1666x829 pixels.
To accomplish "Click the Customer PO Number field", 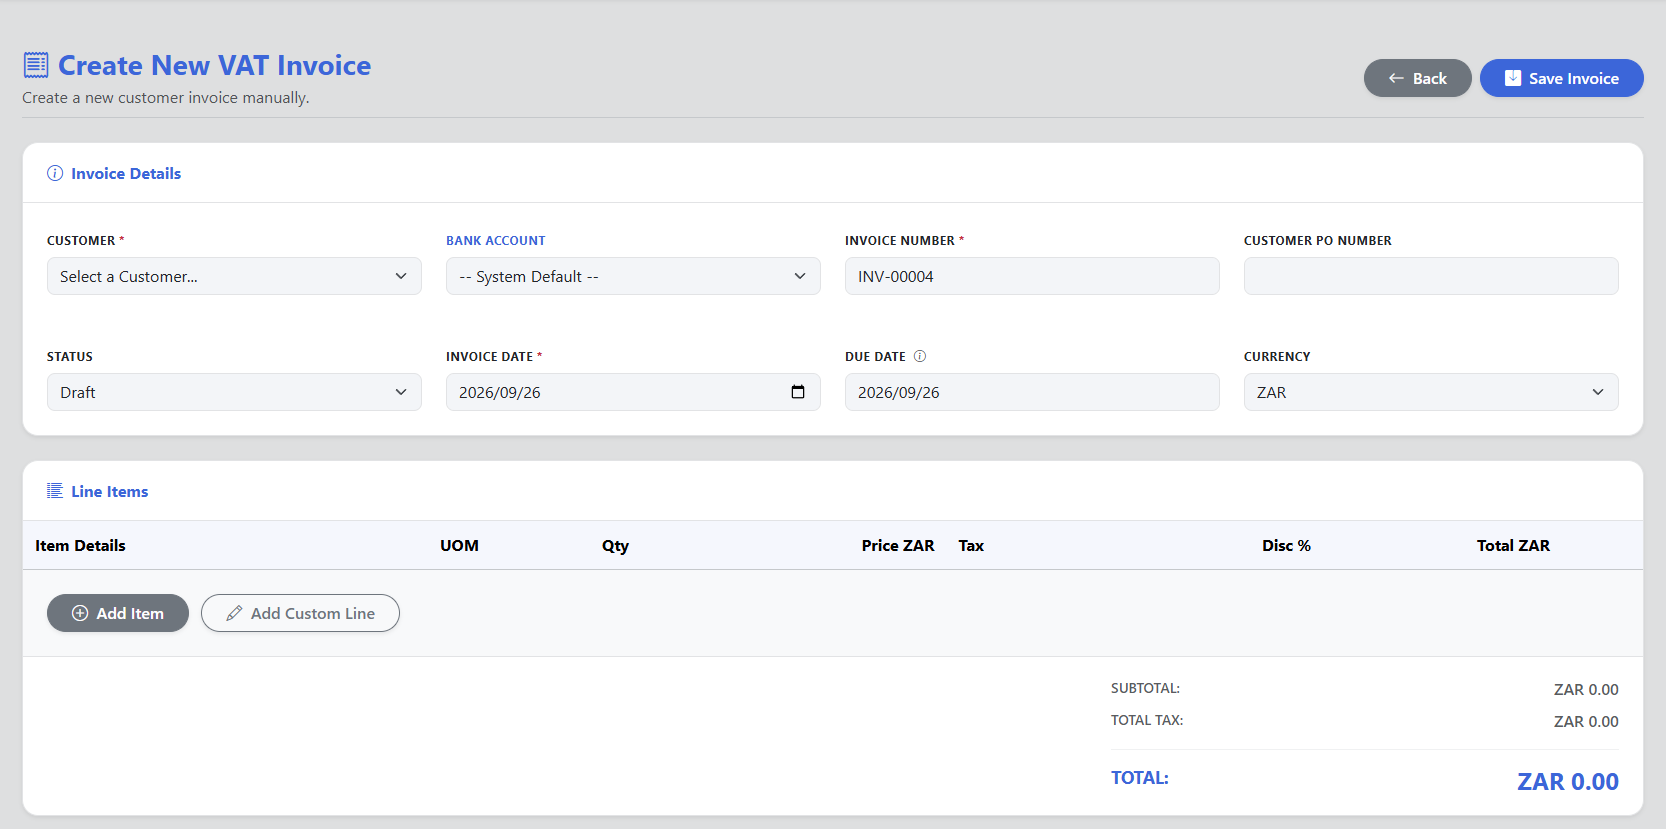I will [x=1431, y=276].
